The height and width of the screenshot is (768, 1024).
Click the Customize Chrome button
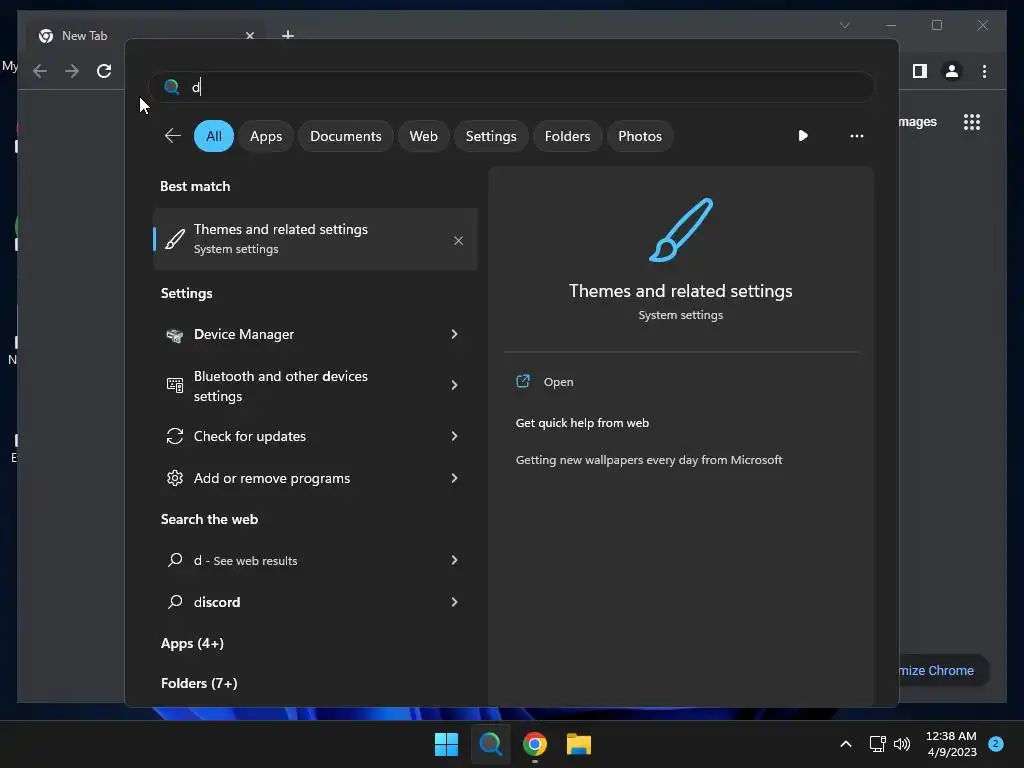click(944, 671)
